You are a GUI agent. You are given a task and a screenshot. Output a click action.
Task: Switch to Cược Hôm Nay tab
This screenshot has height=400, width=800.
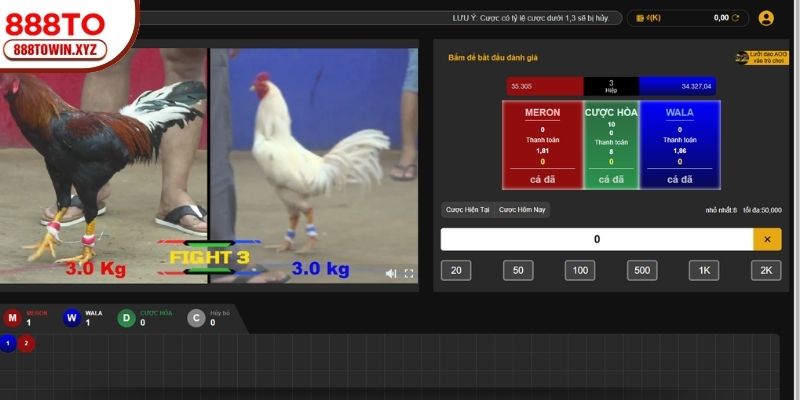(522, 210)
